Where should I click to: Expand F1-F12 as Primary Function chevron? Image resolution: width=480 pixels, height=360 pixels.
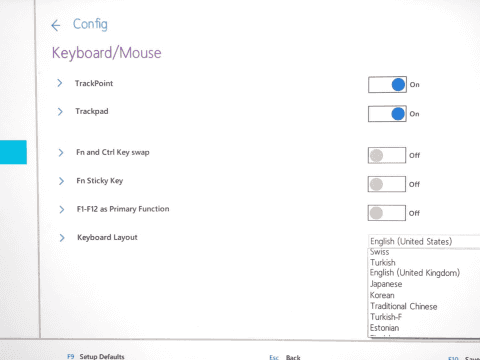[62, 209]
